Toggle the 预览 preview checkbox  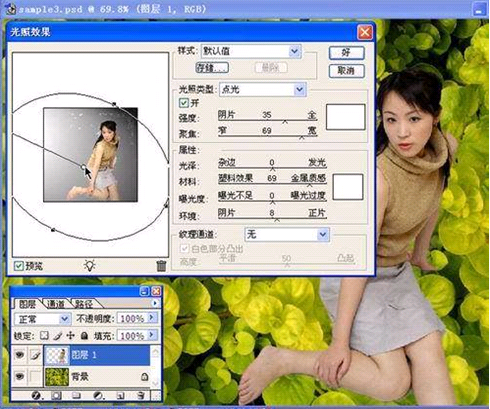click(x=19, y=266)
